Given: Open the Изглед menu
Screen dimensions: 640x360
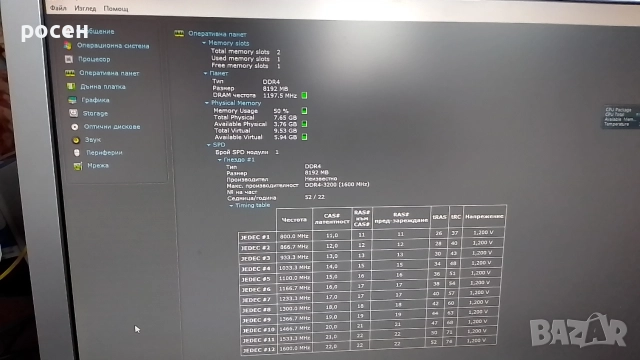Looking at the screenshot, I should pos(85,8).
